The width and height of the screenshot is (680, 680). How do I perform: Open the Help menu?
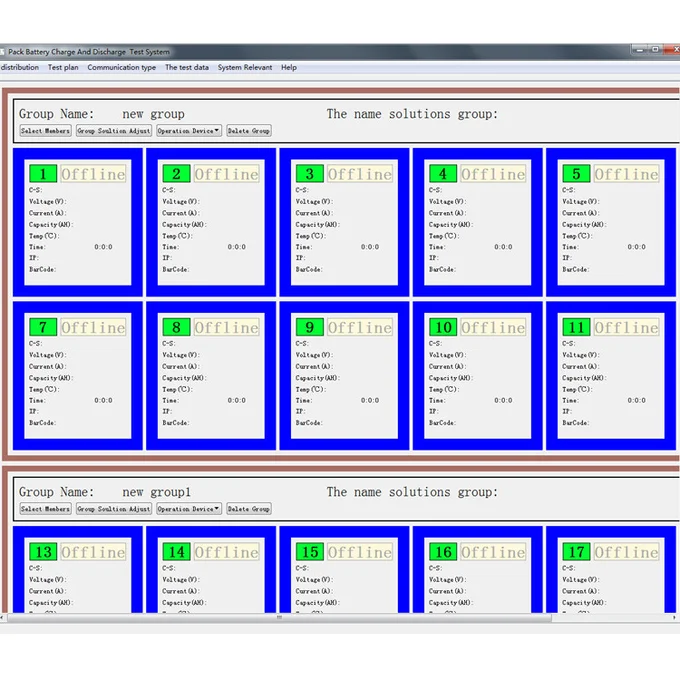click(289, 68)
